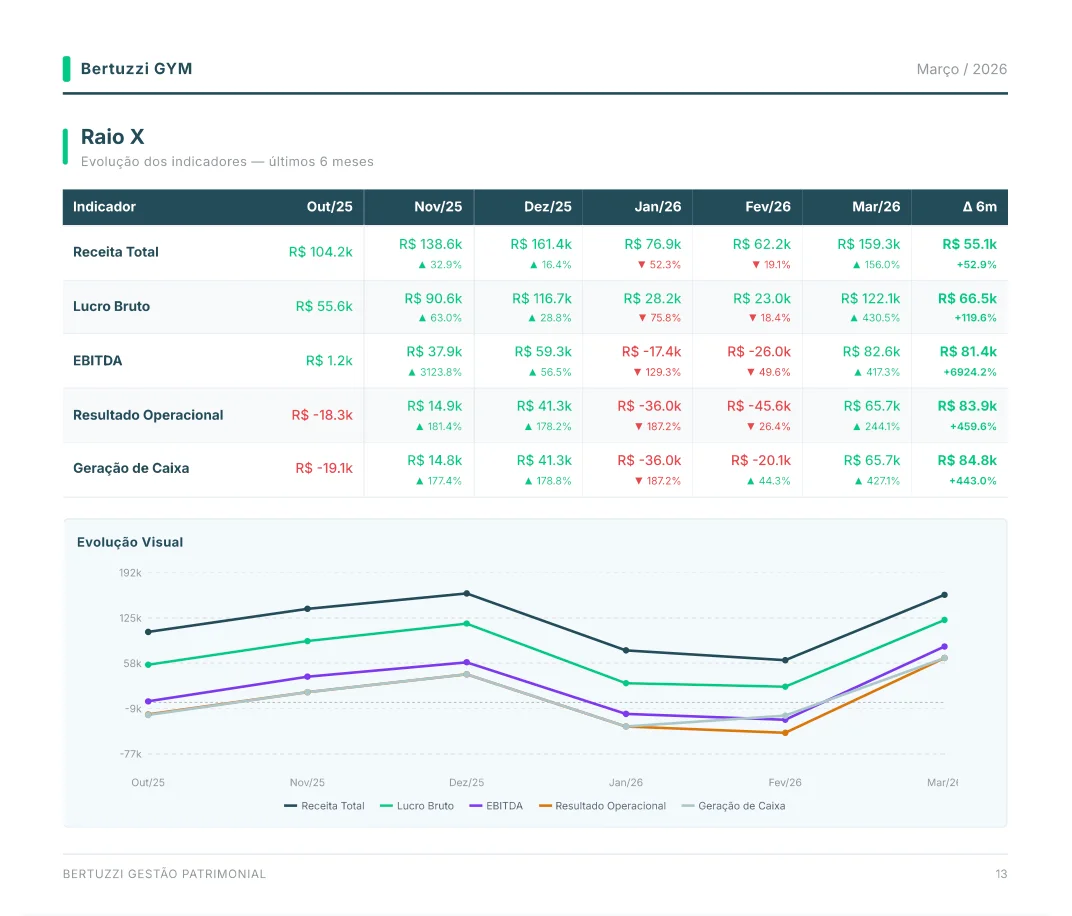Click the delta value R$ 66.5k
Image resolution: width=1072 pixels, height=916 pixels.
click(967, 299)
